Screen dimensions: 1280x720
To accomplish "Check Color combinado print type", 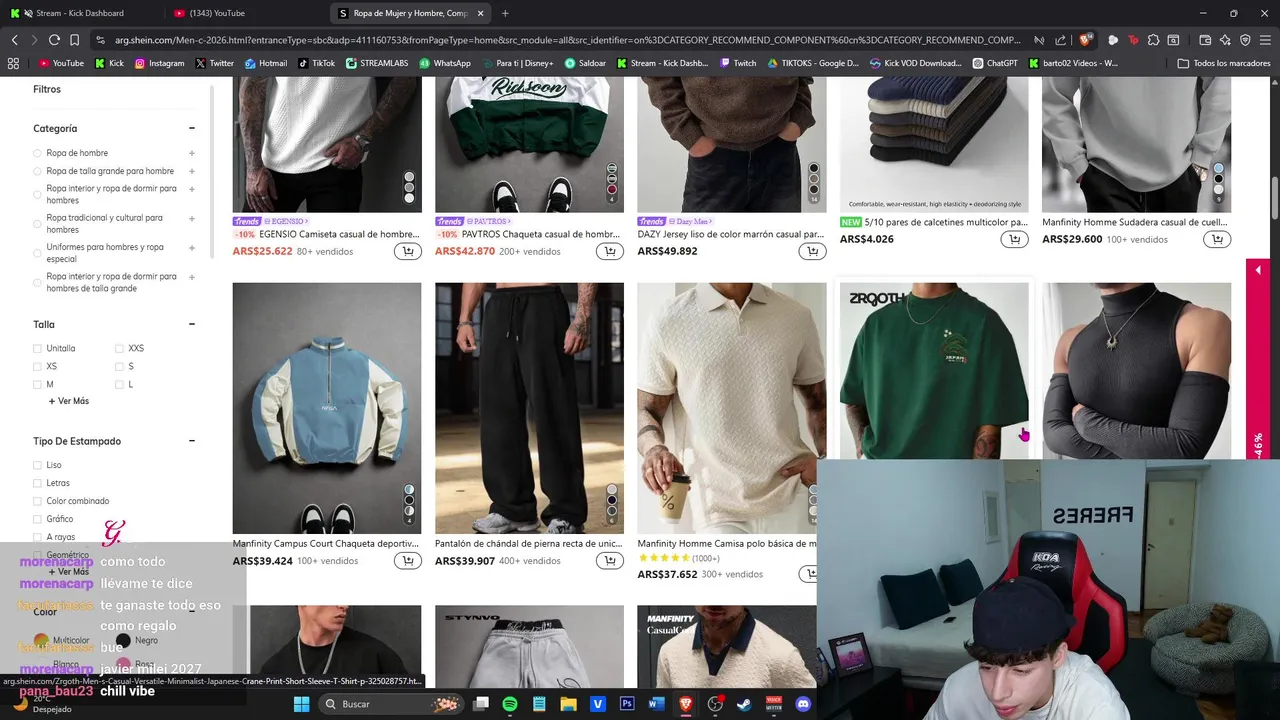I will 38,501.
